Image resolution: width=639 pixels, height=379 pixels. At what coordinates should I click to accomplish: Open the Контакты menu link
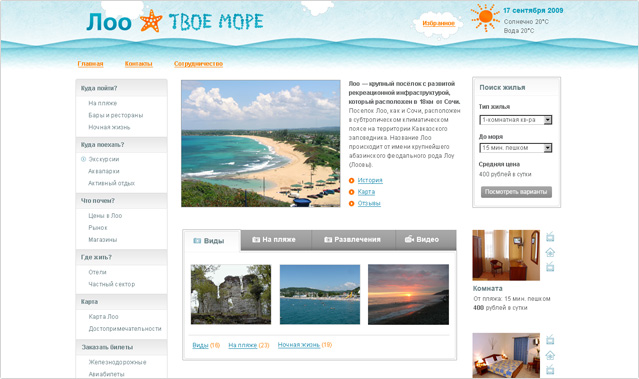click(139, 64)
